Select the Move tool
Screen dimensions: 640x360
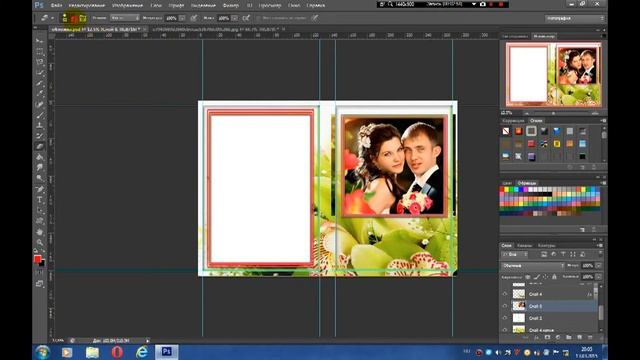(x=40, y=41)
